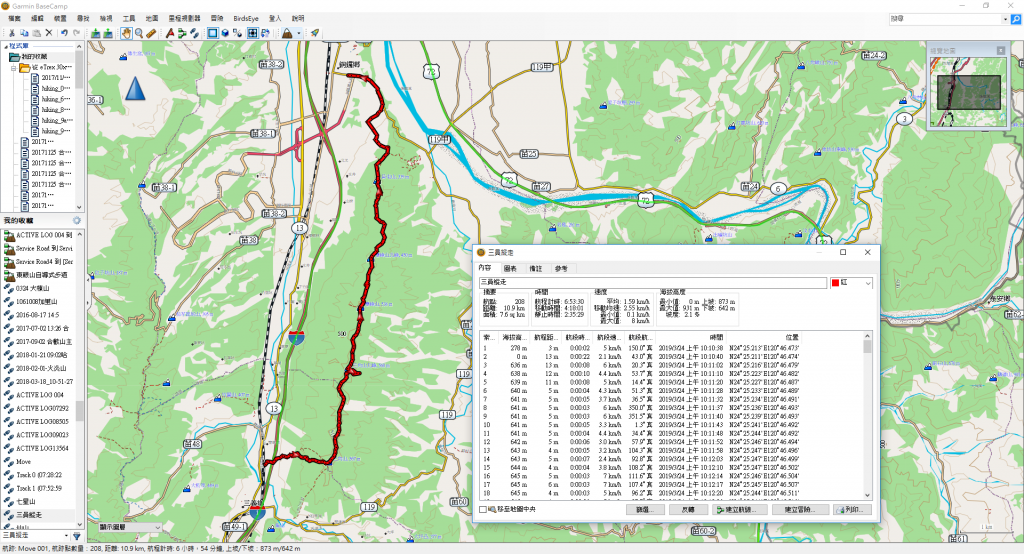The image size is (1024, 554).
Task: Select the Measure ruler tool
Action: pos(151,33)
